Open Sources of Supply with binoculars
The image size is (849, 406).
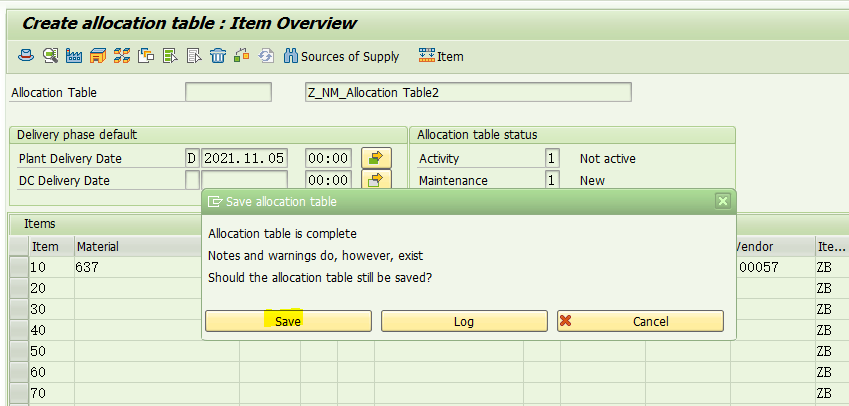coord(341,56)
